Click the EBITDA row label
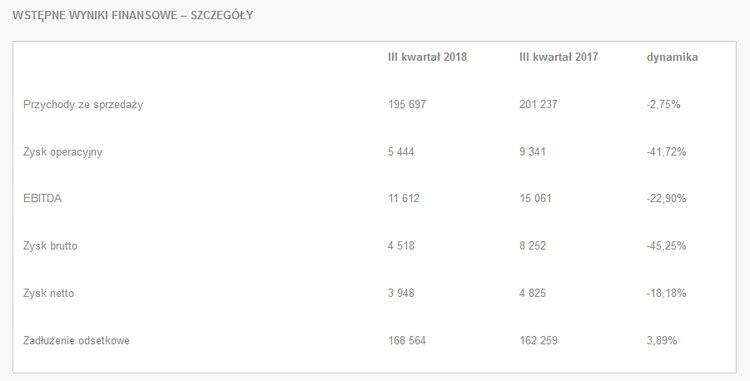 (43, 198)
